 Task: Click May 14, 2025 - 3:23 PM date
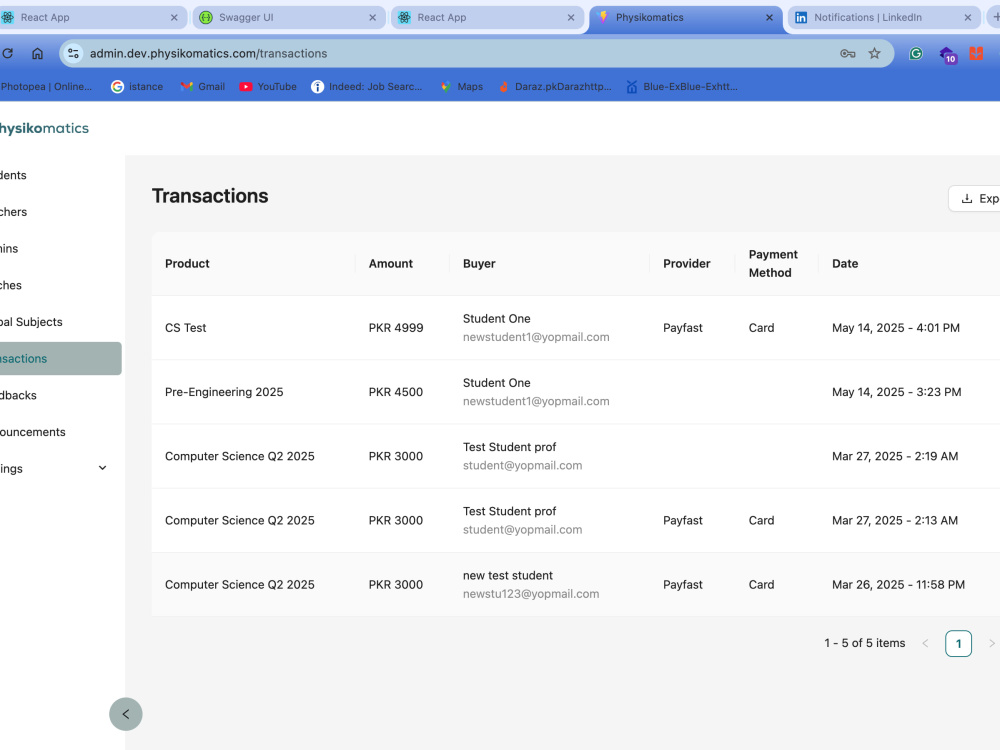tap(896, 392)
